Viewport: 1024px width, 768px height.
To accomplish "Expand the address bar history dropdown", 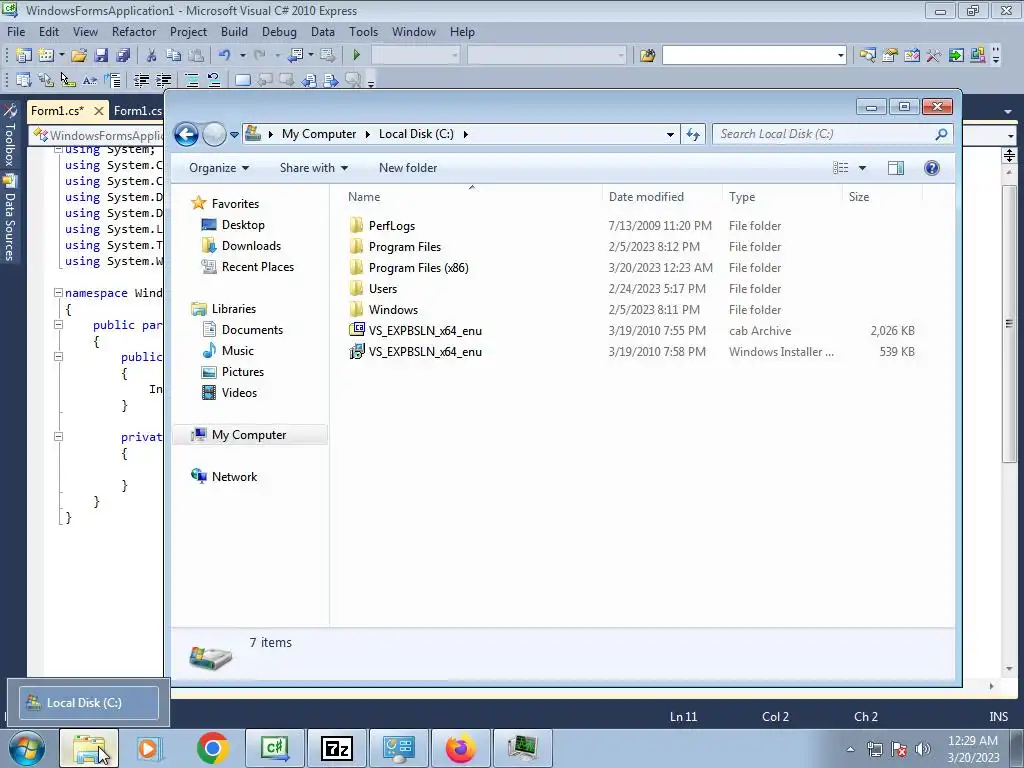I will pos(670,135).
